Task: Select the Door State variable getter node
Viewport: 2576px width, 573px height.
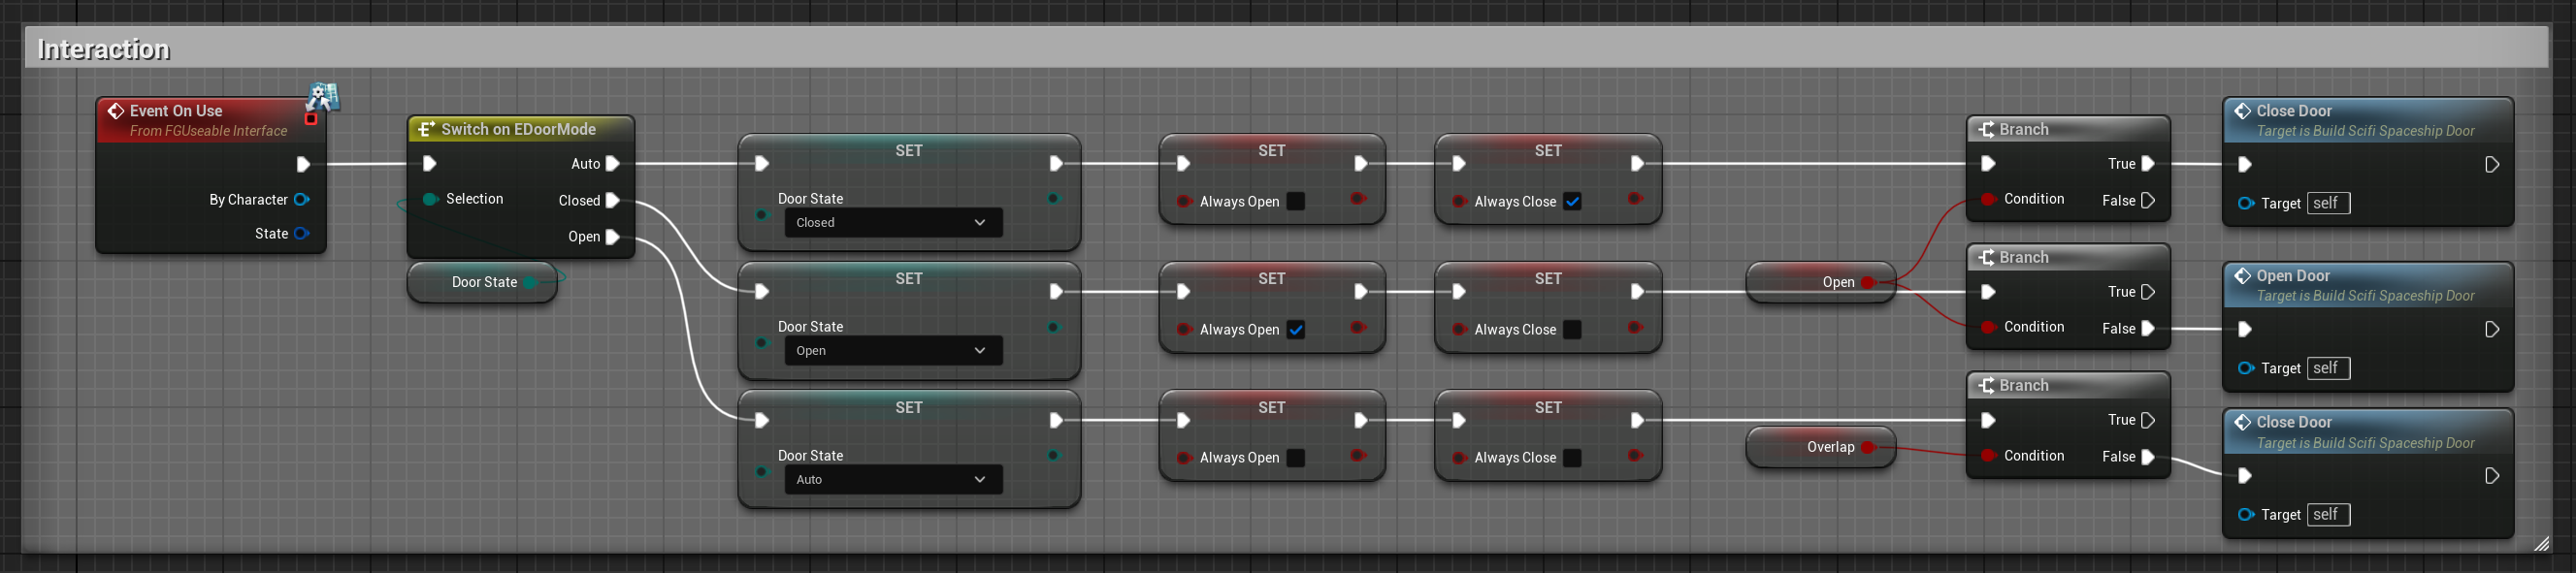Action: point(483,283)
